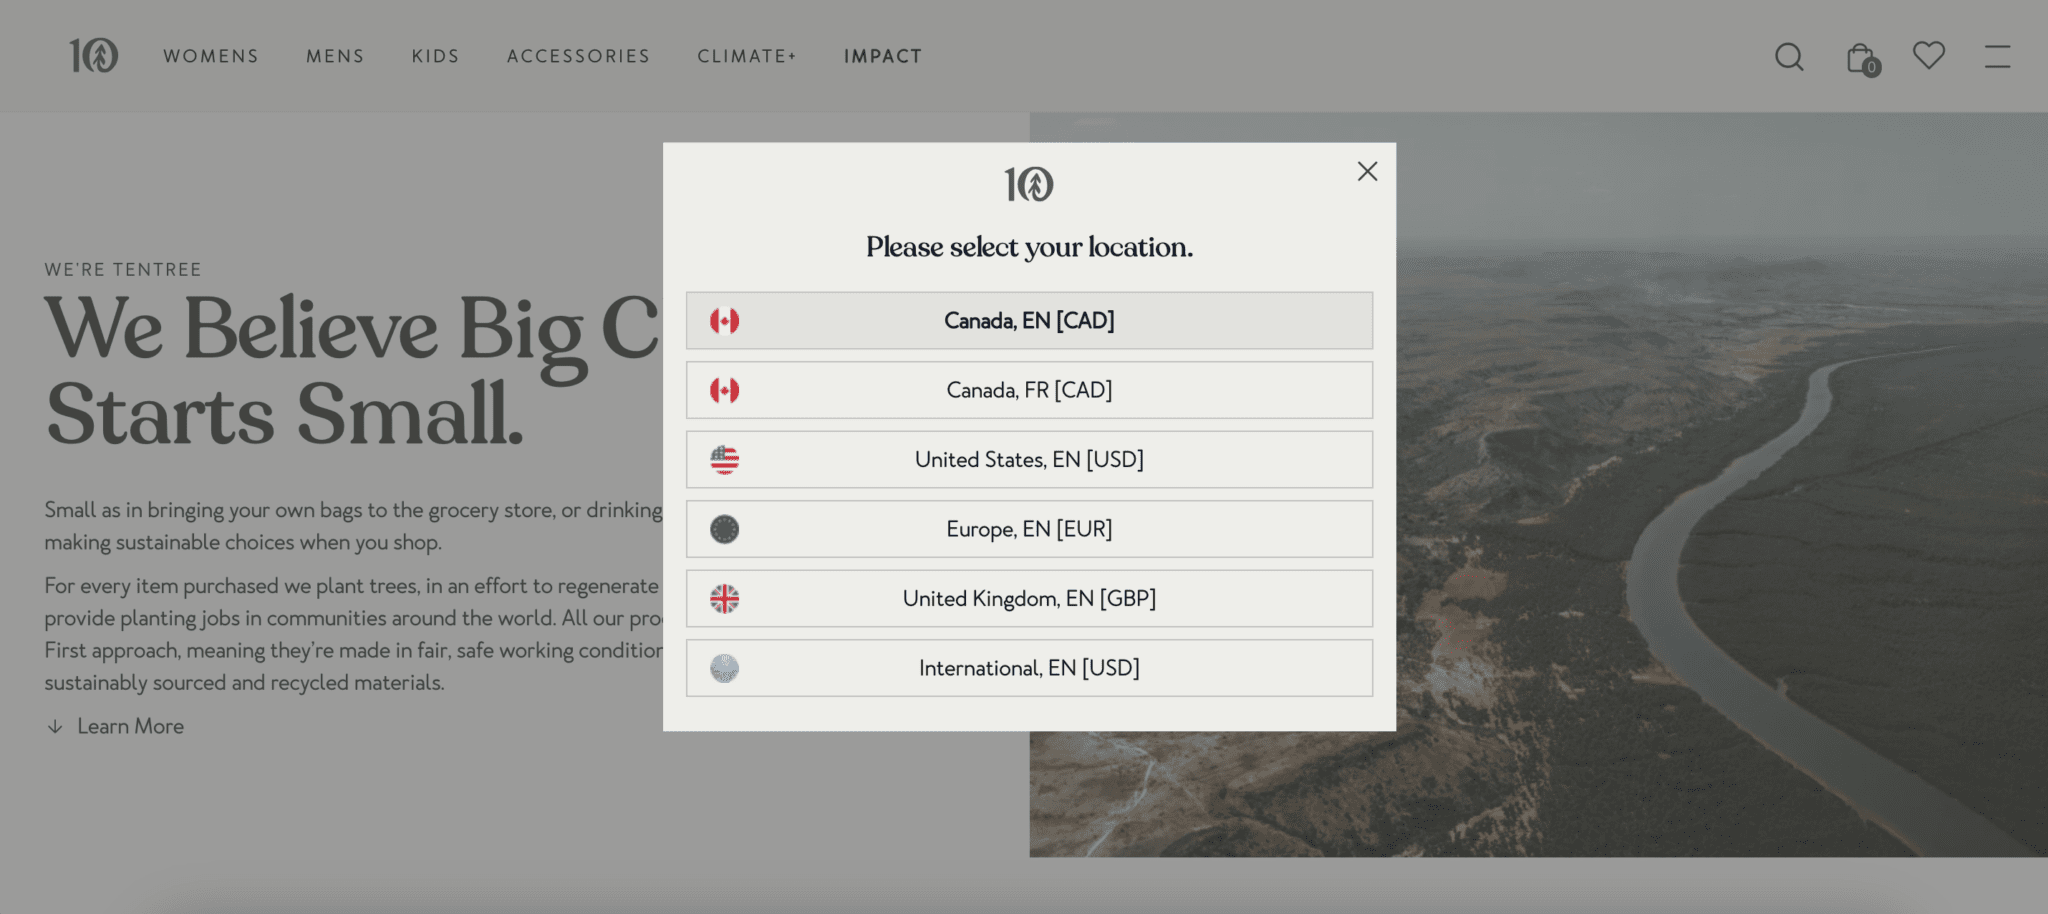Image resolution: width=2048 pixels, height=914 pixels.
Task: Click the wishlist heart icon
Action: 1929,57
